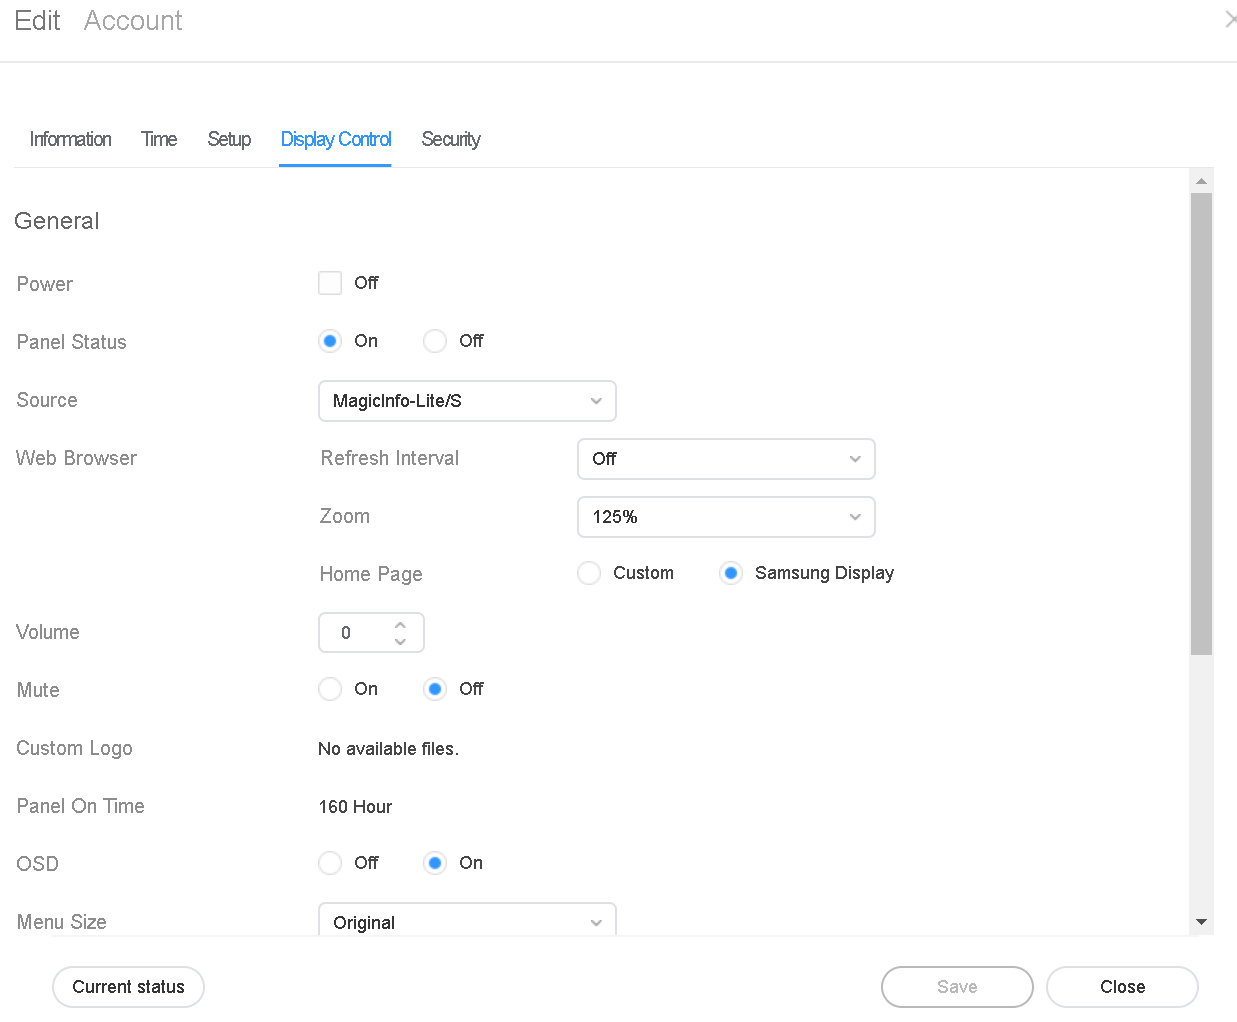Open the Information tab

(x=70, y=139)
